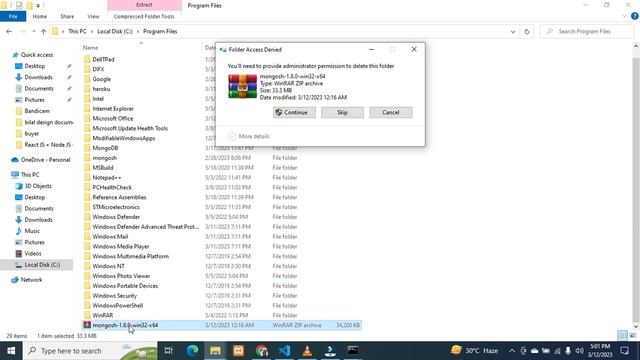Click the Search Program Files field
Screen dimensions: 640x360
587,31
